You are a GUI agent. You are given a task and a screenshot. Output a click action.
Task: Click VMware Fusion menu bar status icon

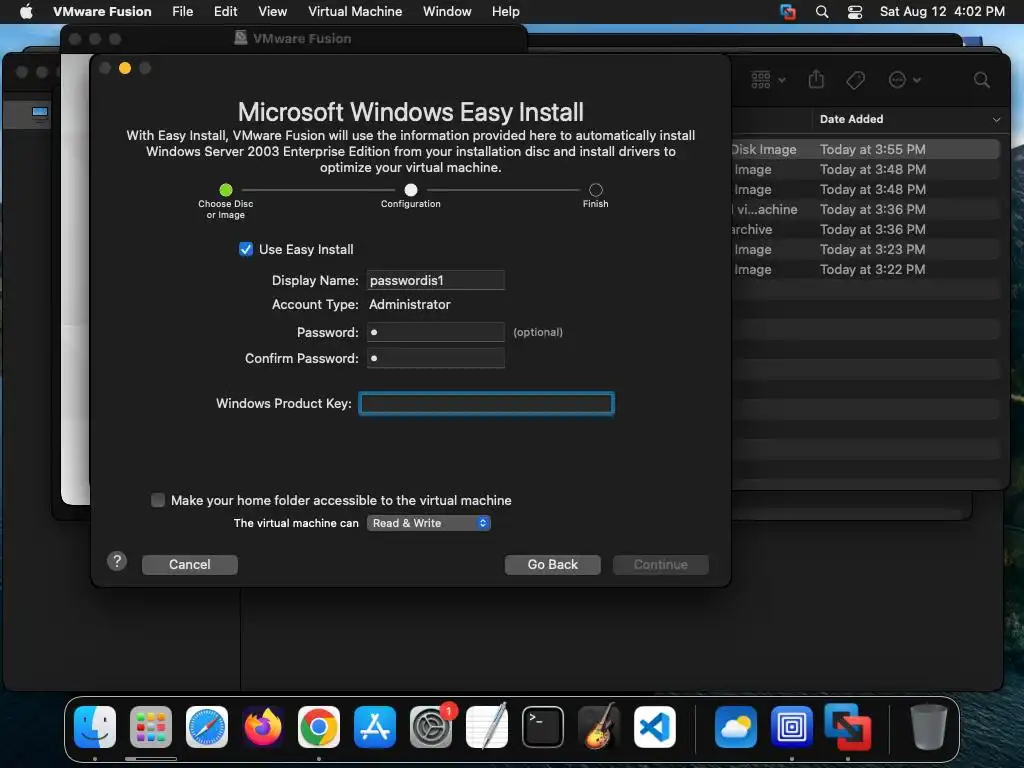click(788, 11)
